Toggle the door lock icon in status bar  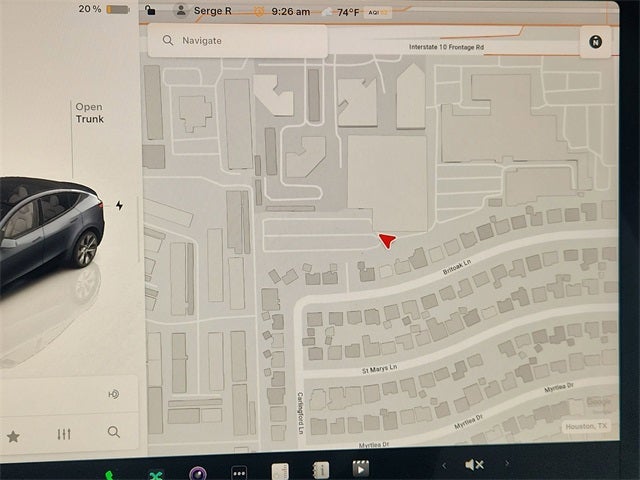coord(151,10)
